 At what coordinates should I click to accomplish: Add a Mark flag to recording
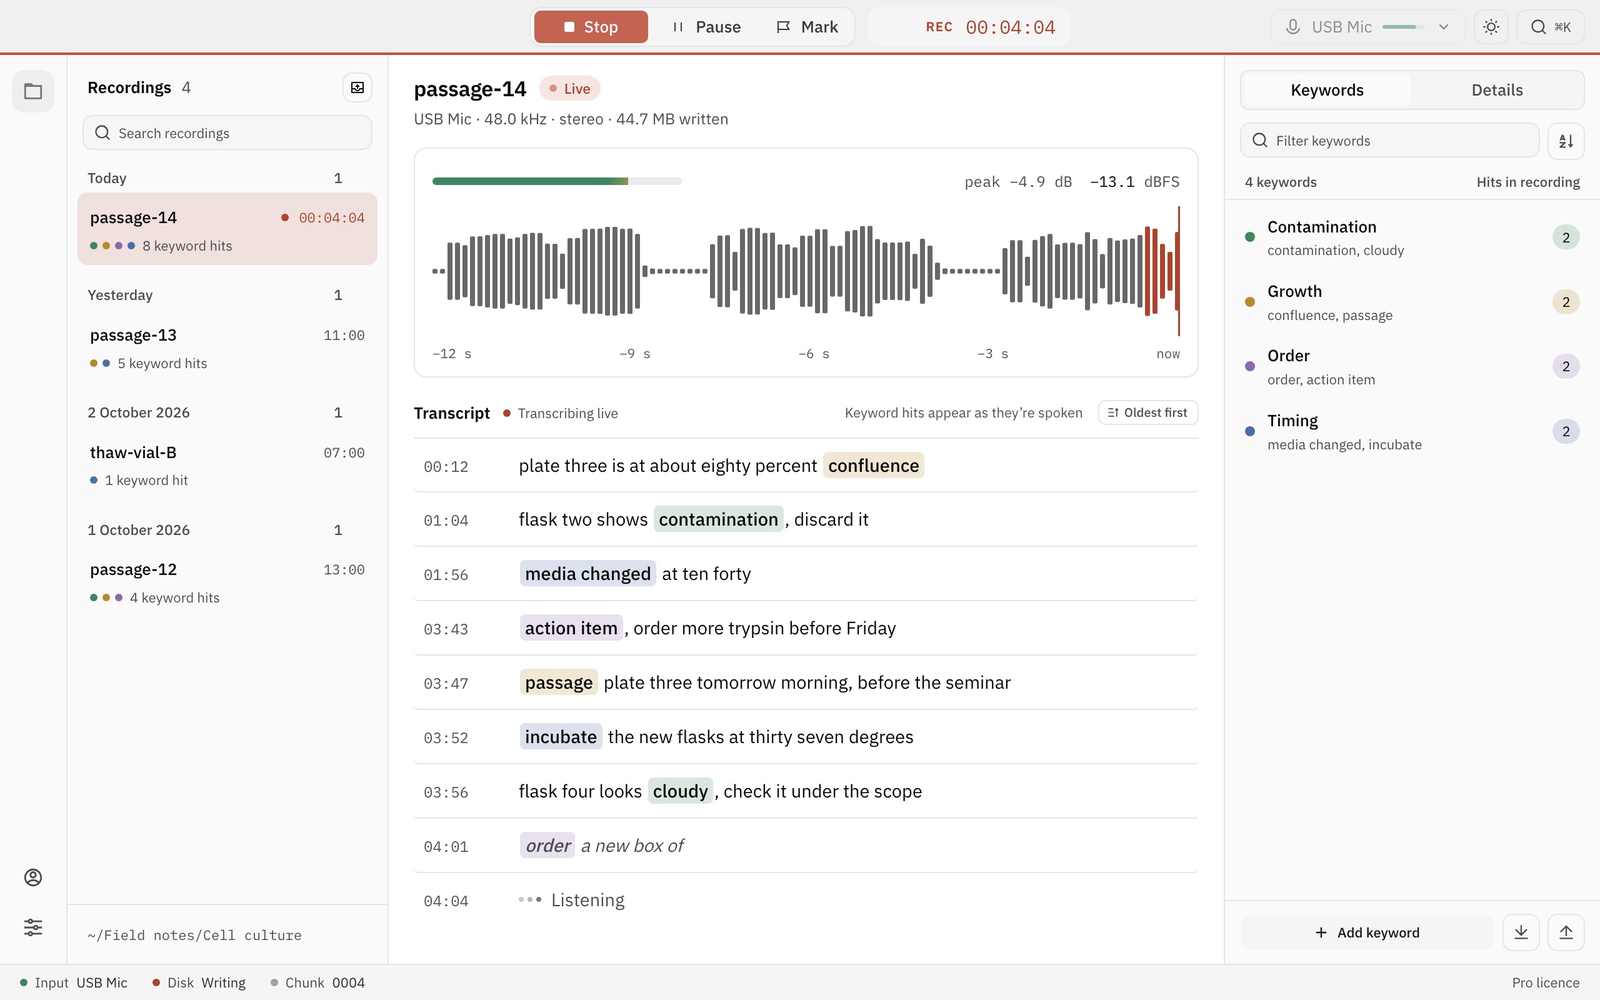tap(808, 27)
